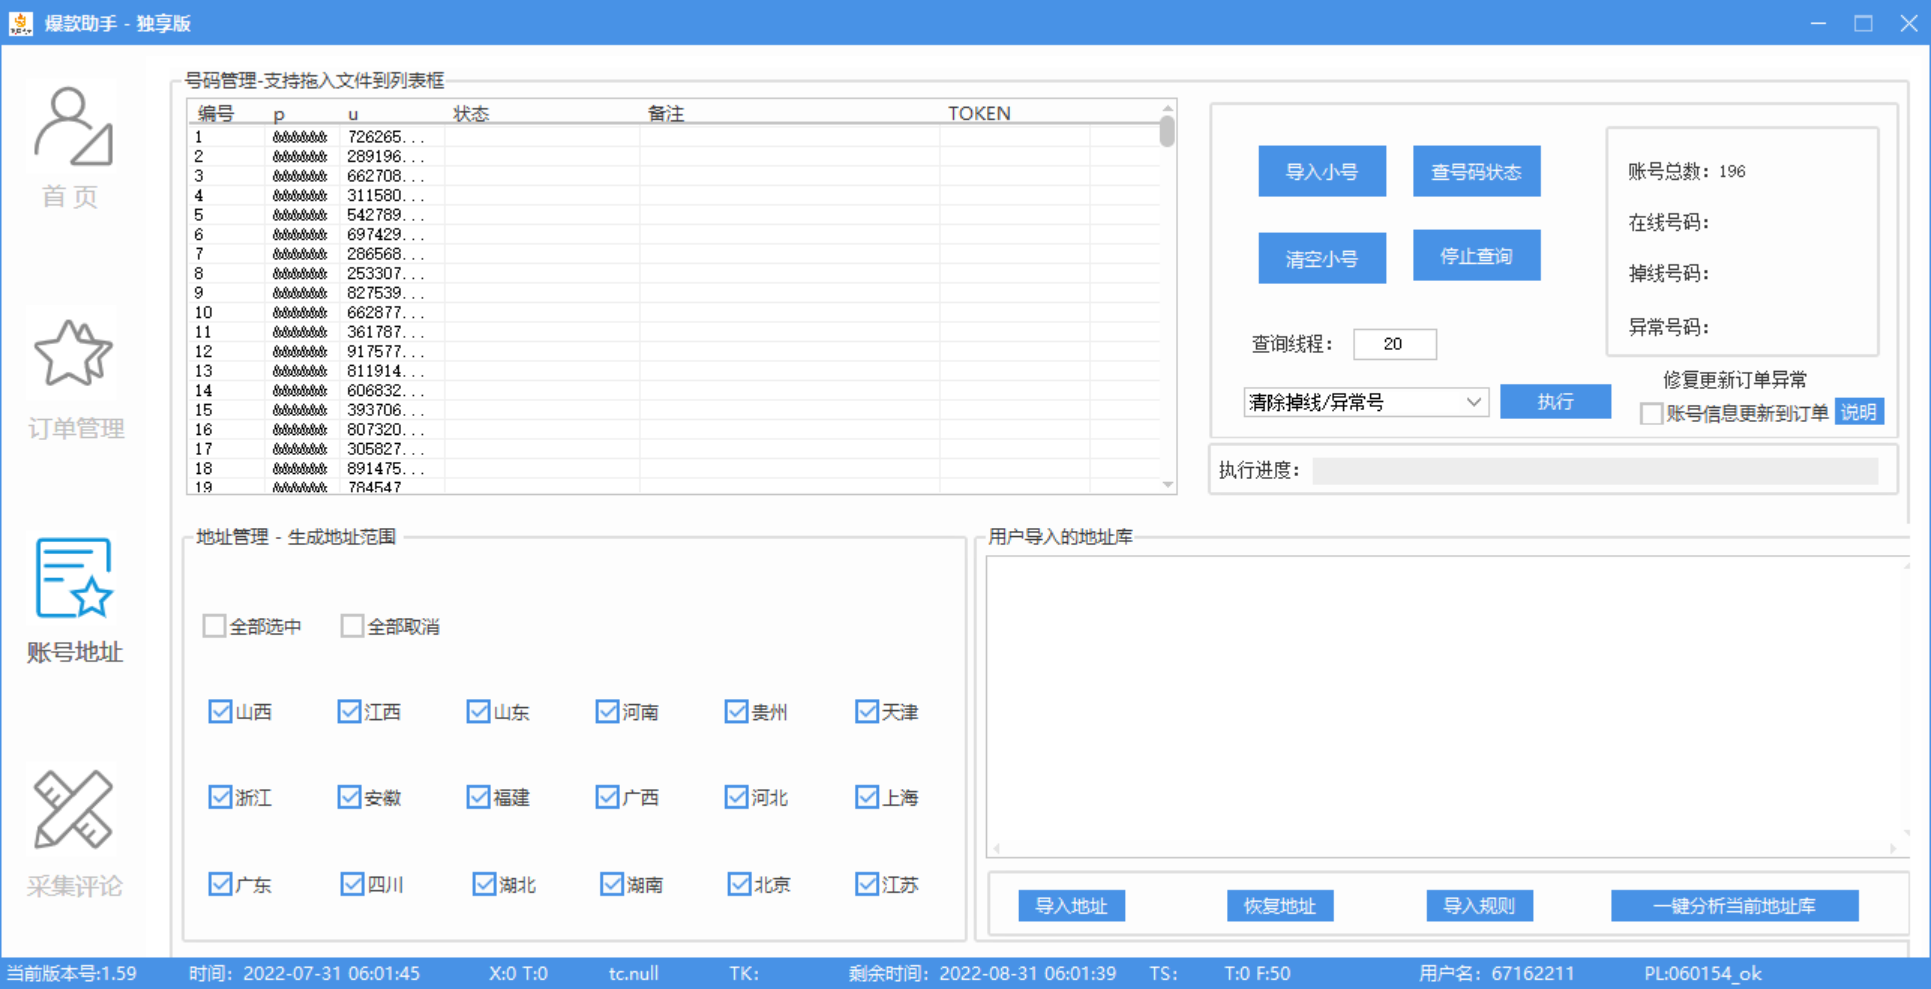Edit the 查询线程 thread count field

click(1394, 344)
